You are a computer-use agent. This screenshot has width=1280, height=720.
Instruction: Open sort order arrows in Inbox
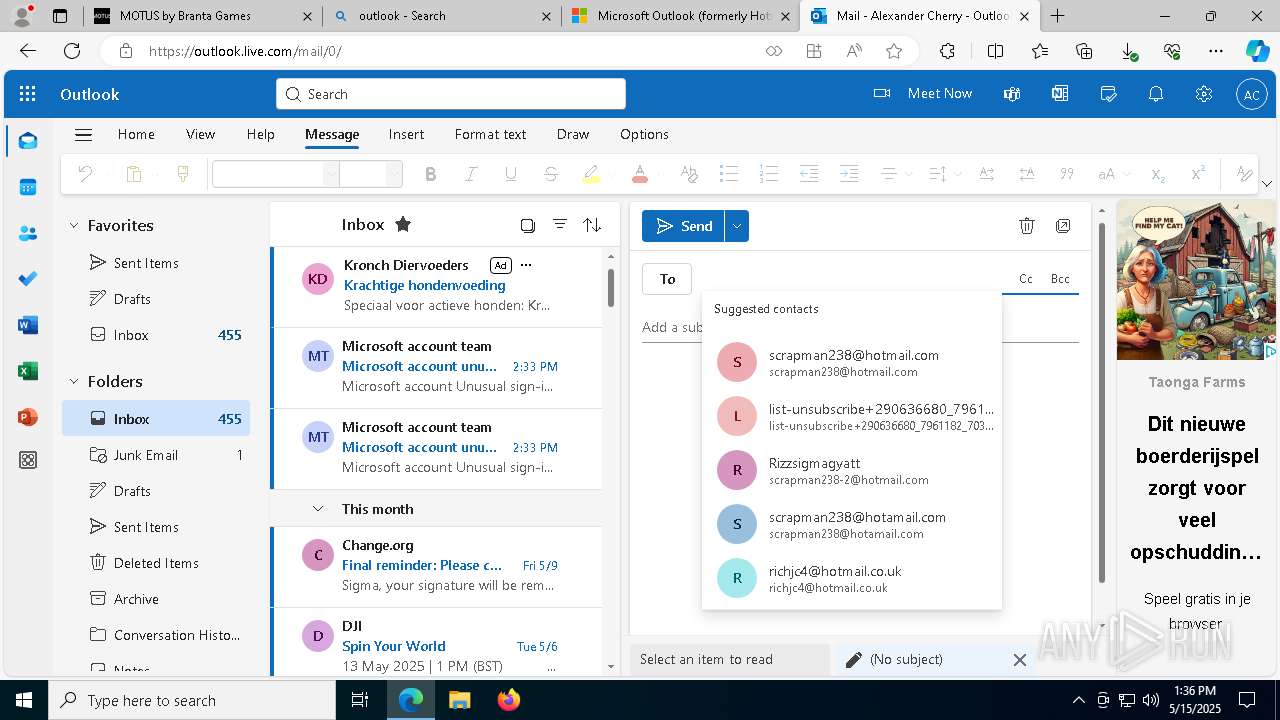(592, 225)
